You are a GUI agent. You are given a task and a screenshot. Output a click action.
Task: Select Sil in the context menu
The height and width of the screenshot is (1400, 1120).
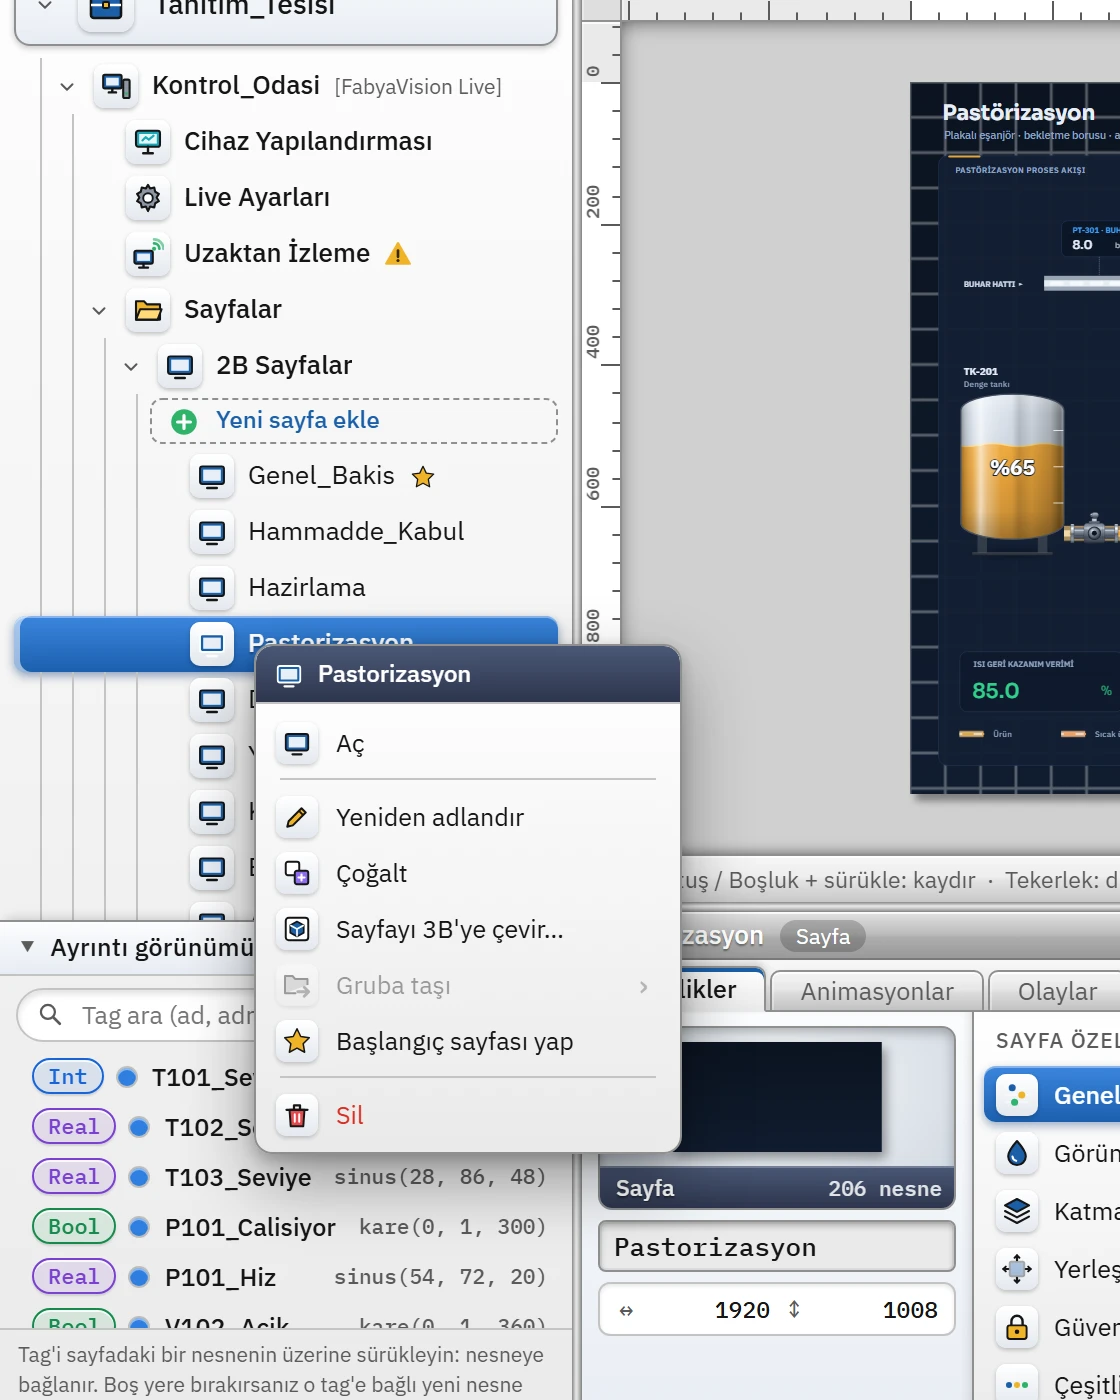(x=468, y=1115)
